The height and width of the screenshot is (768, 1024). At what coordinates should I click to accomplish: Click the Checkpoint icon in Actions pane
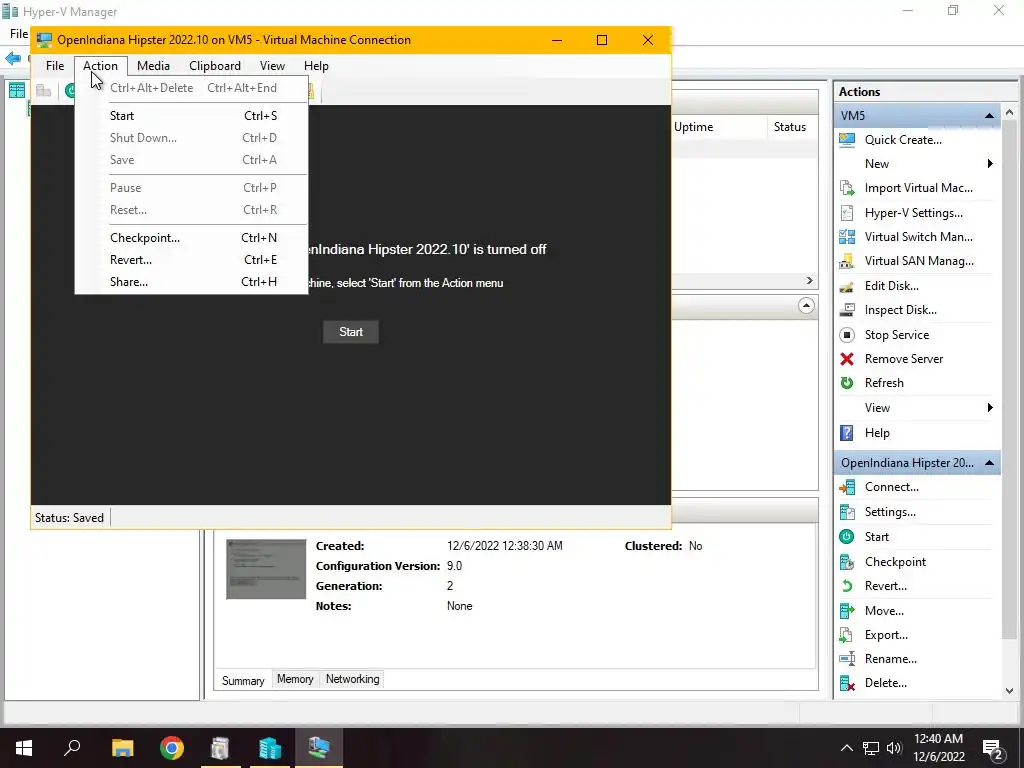point(846,562)
